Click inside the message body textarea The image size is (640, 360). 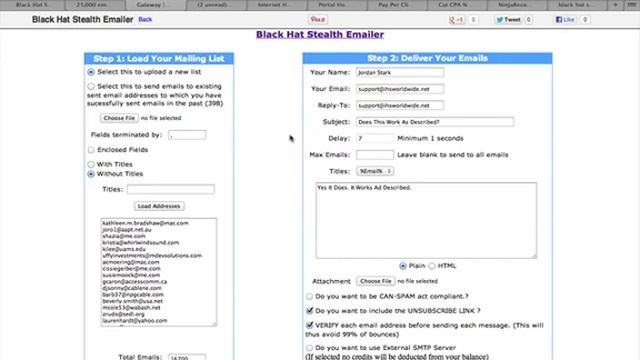click(x=426, y=220)
